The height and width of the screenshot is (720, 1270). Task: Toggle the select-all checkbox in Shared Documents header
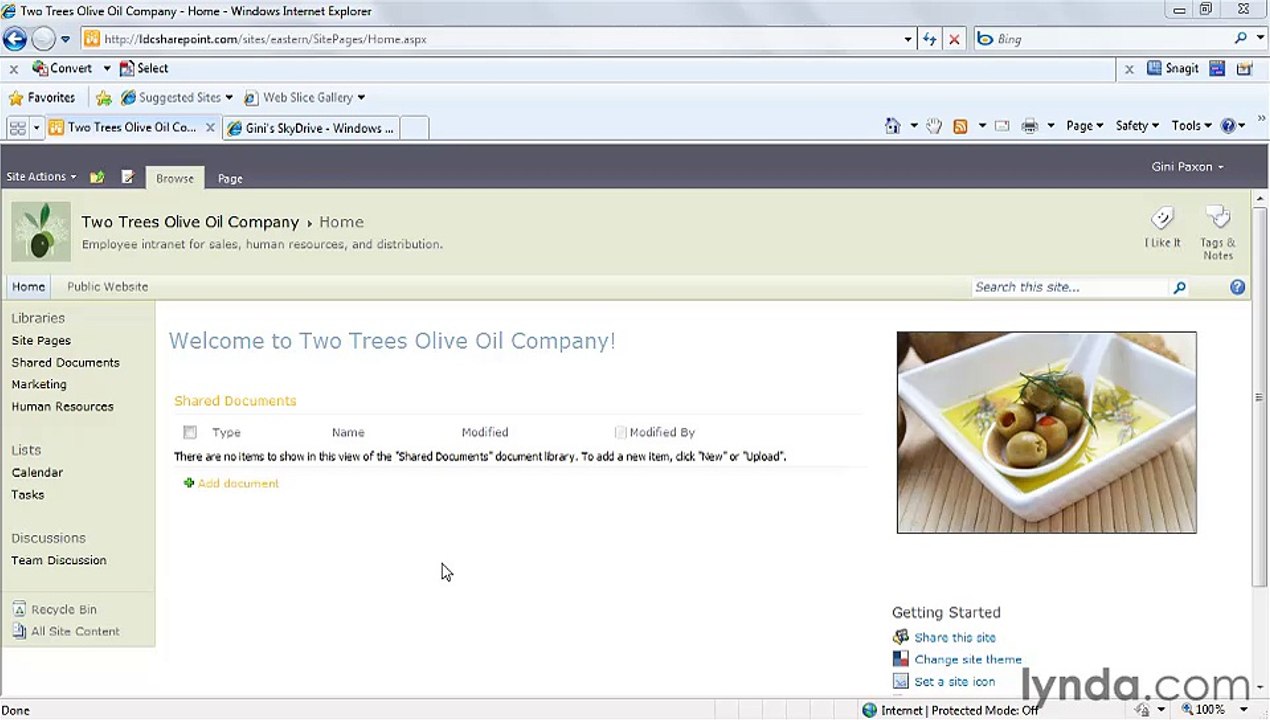[190, 432]
